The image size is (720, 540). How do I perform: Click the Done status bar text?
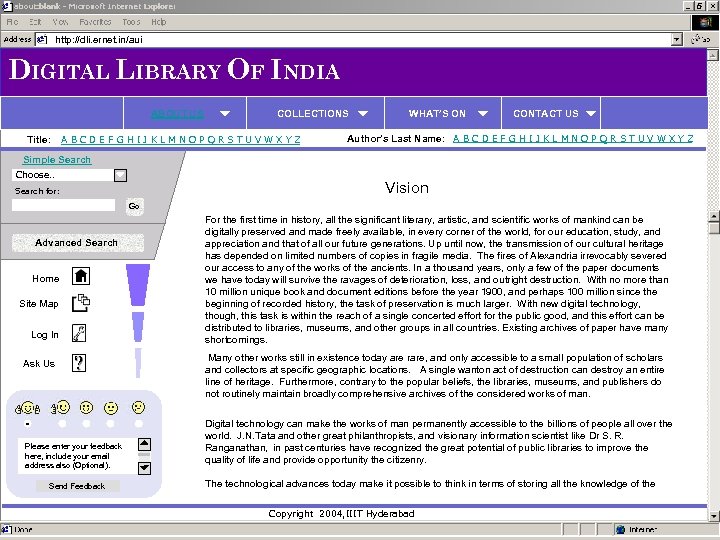pyautogui.click(x=23, y=529)
